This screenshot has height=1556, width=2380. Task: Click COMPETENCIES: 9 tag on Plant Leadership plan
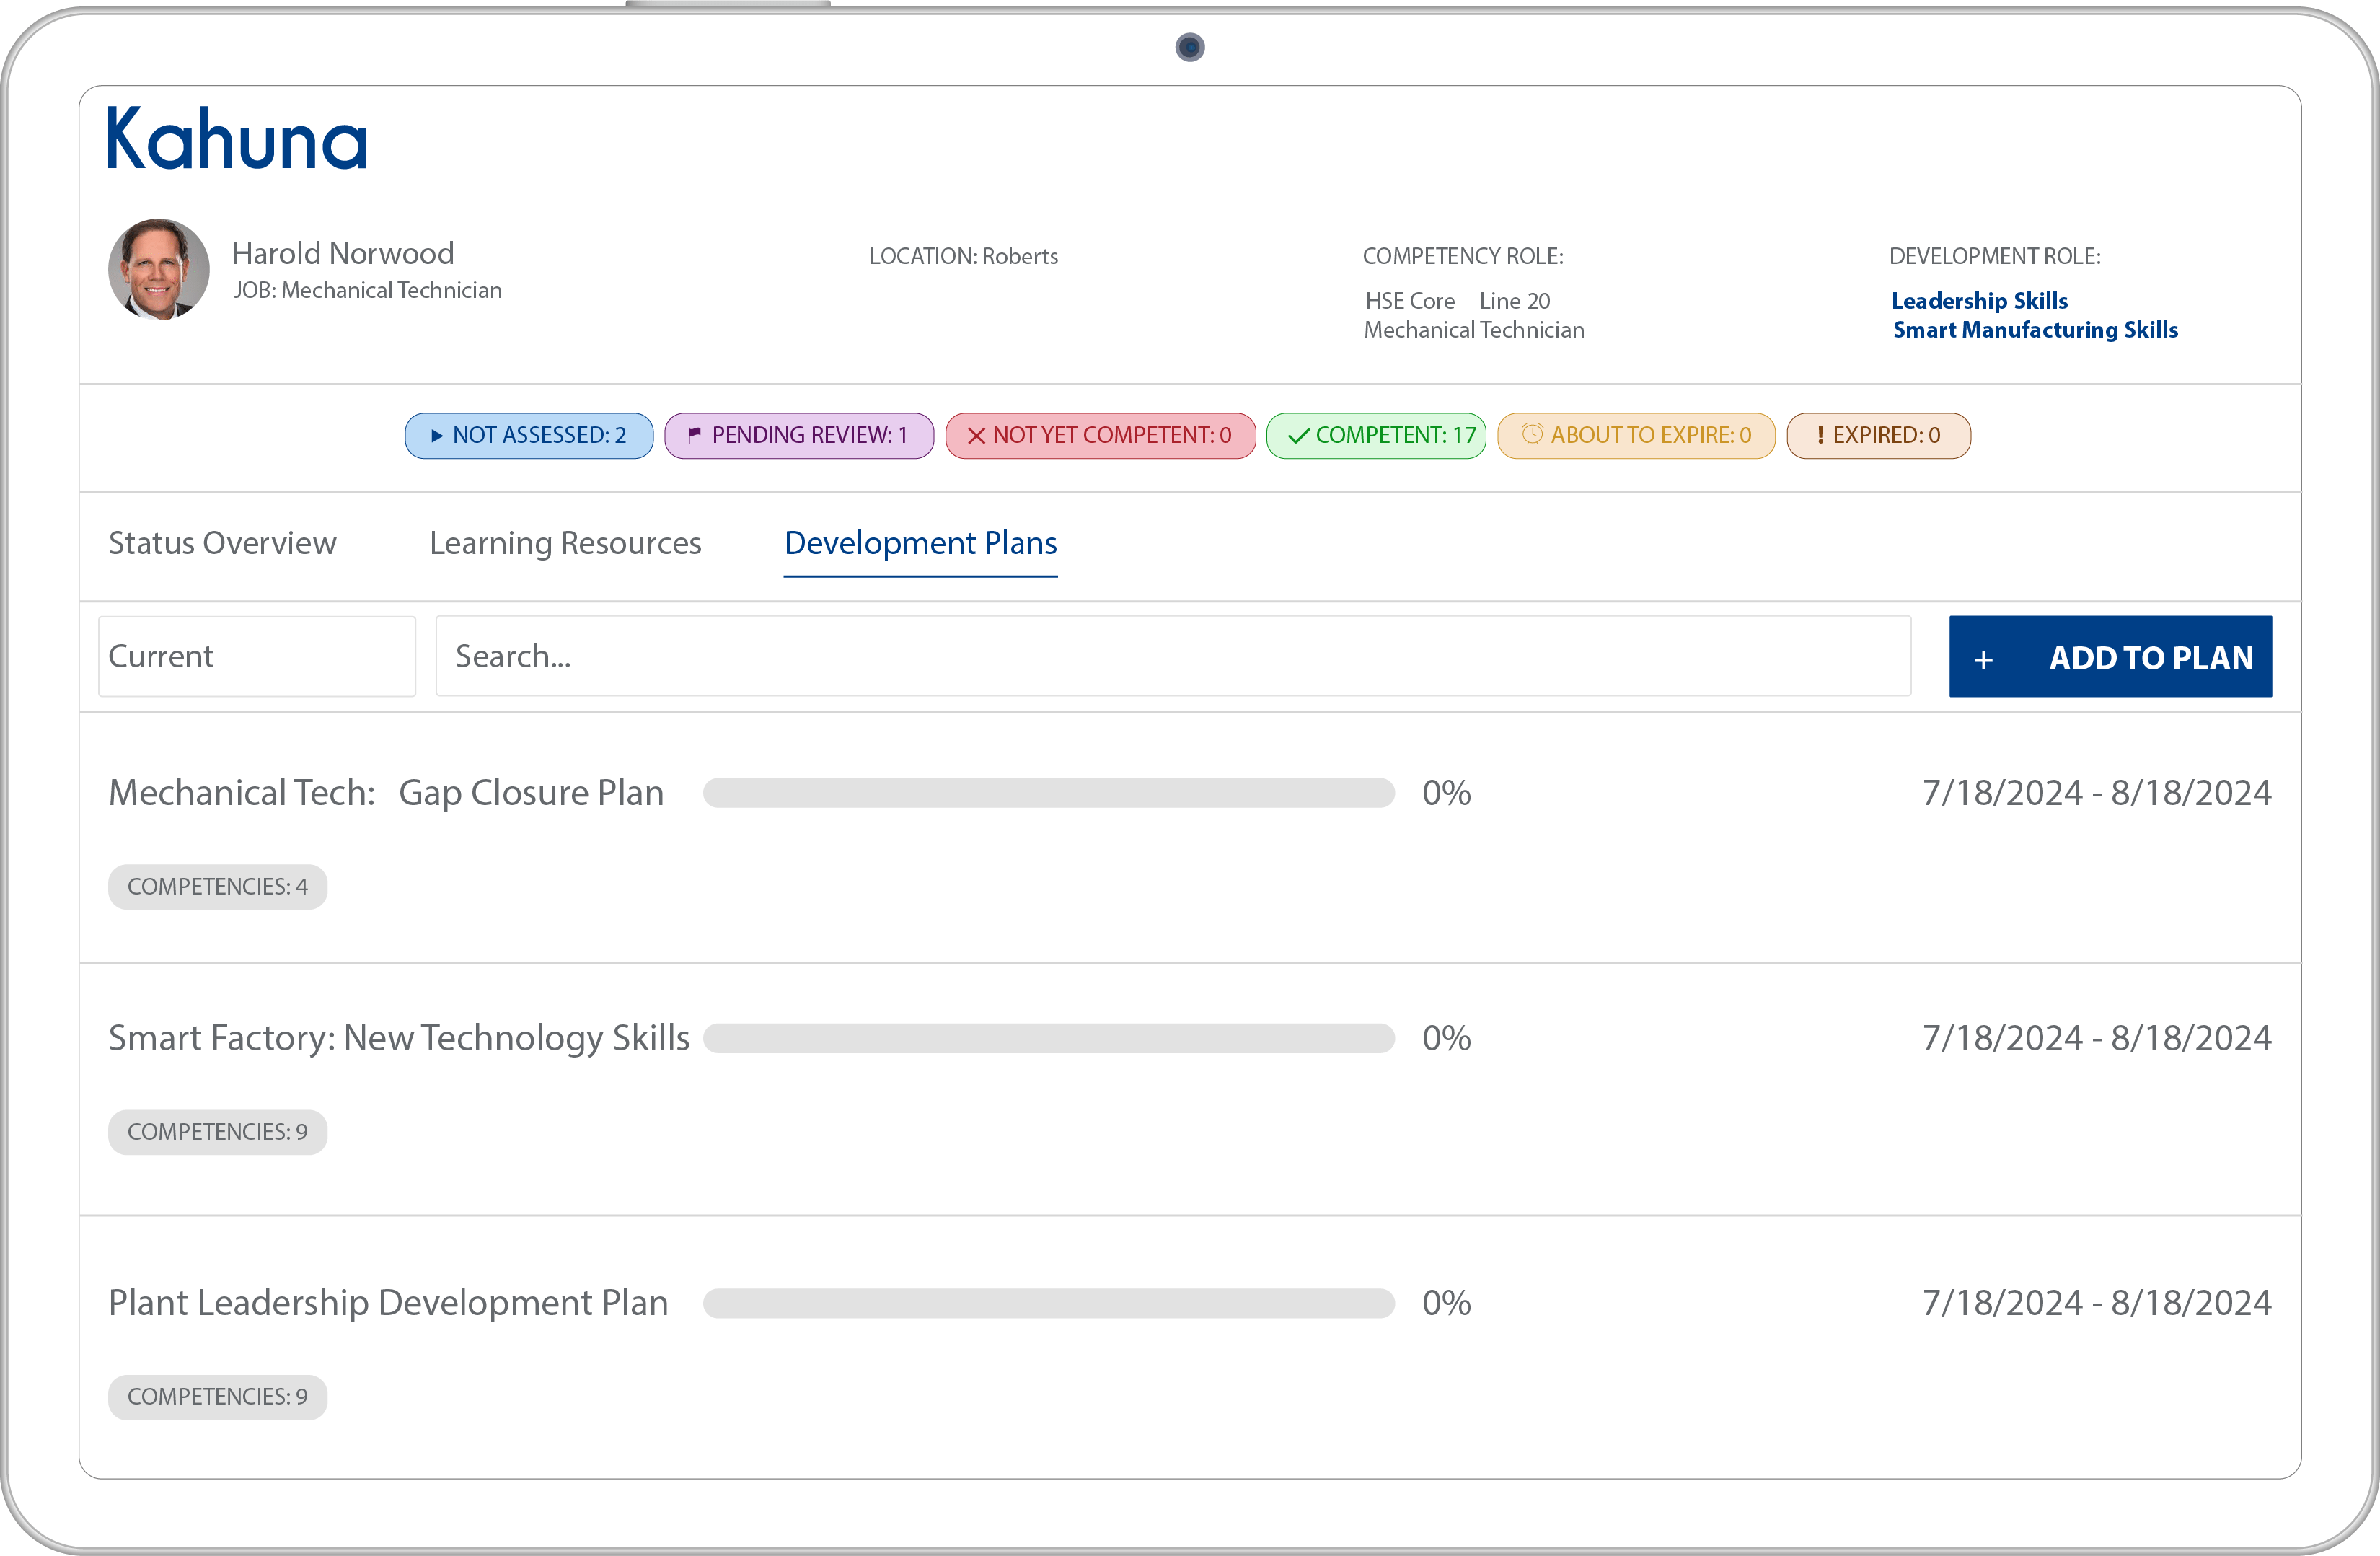coord(217,1397)
